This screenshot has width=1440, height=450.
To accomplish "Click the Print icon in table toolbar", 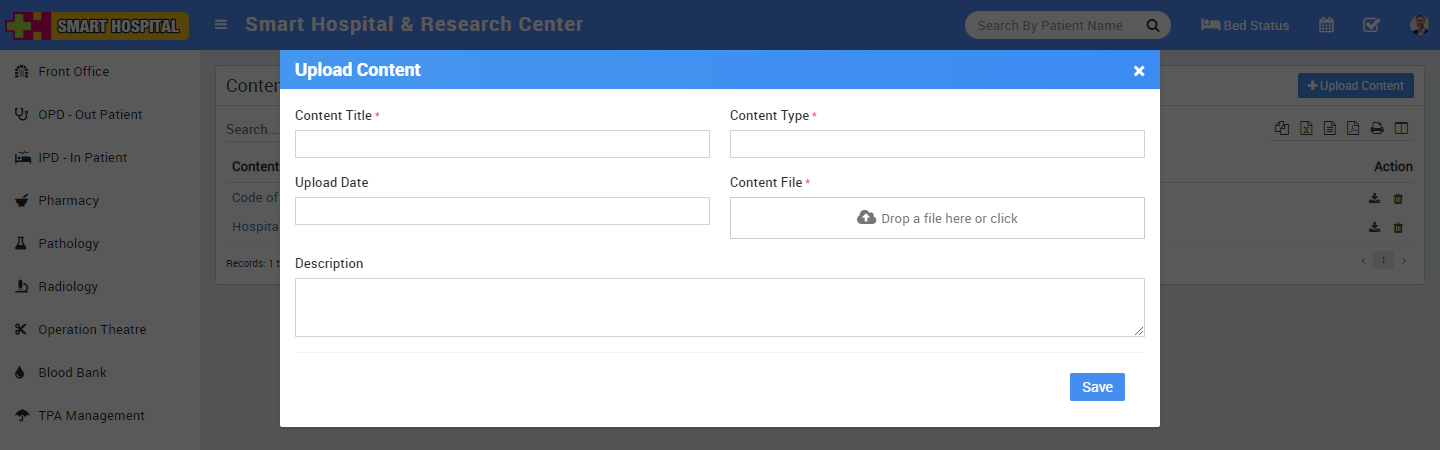I will (1377, 128).
